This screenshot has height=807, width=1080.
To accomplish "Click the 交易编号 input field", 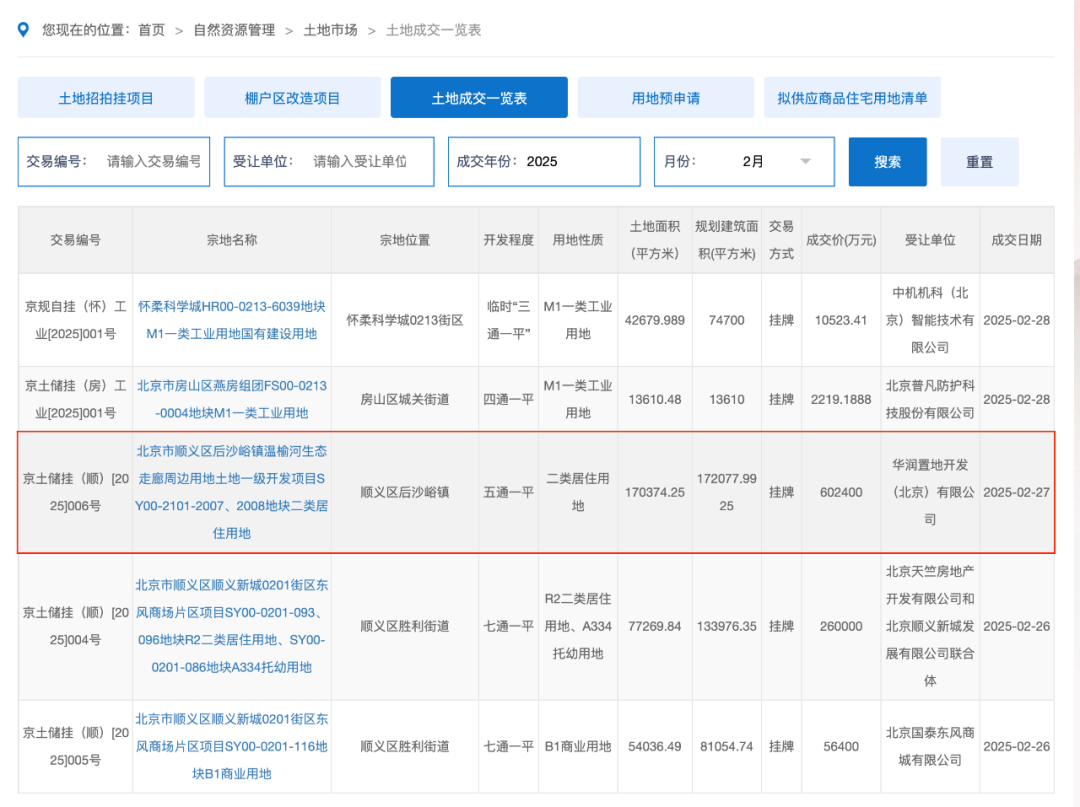I will point(153,162).
